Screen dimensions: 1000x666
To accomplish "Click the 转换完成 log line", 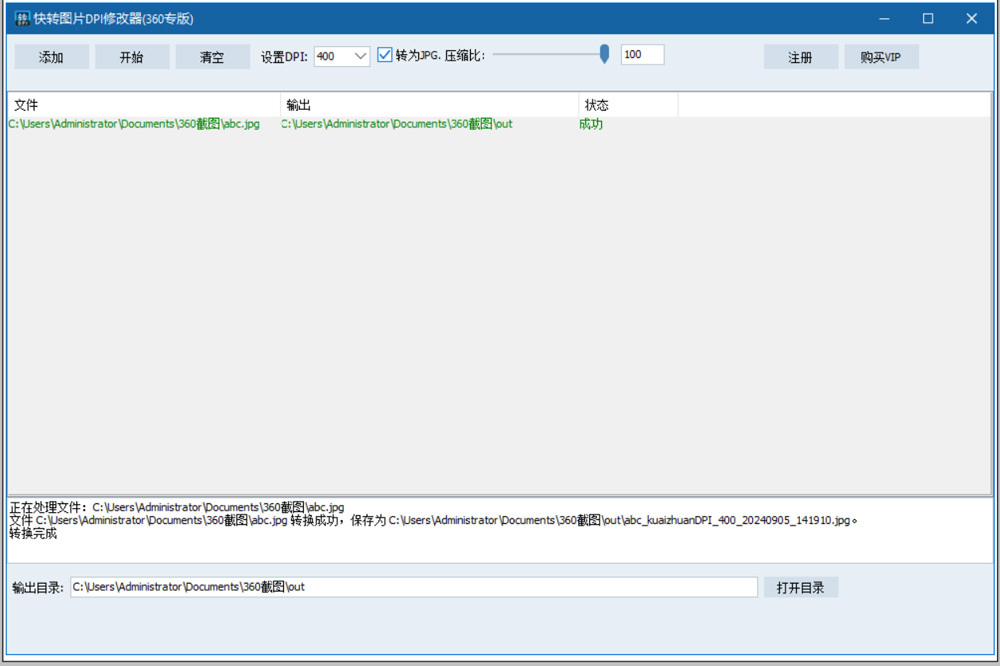I will pos(33,534).
